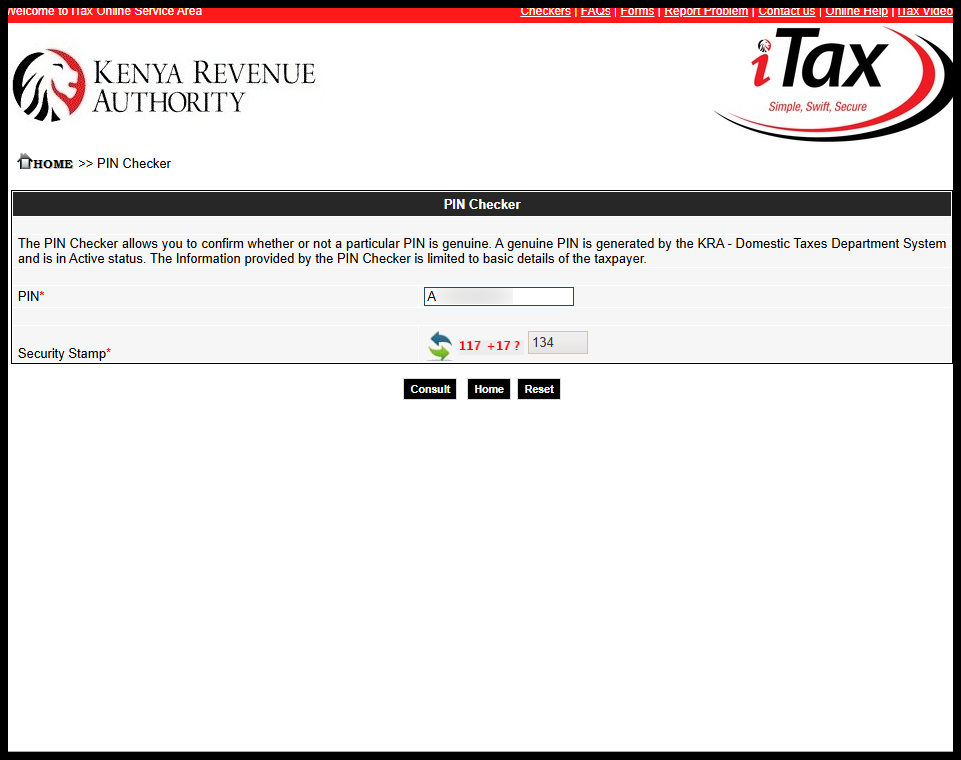961x760 pixels.
Task: Open the Report Problem link
Action: (706, 11)
